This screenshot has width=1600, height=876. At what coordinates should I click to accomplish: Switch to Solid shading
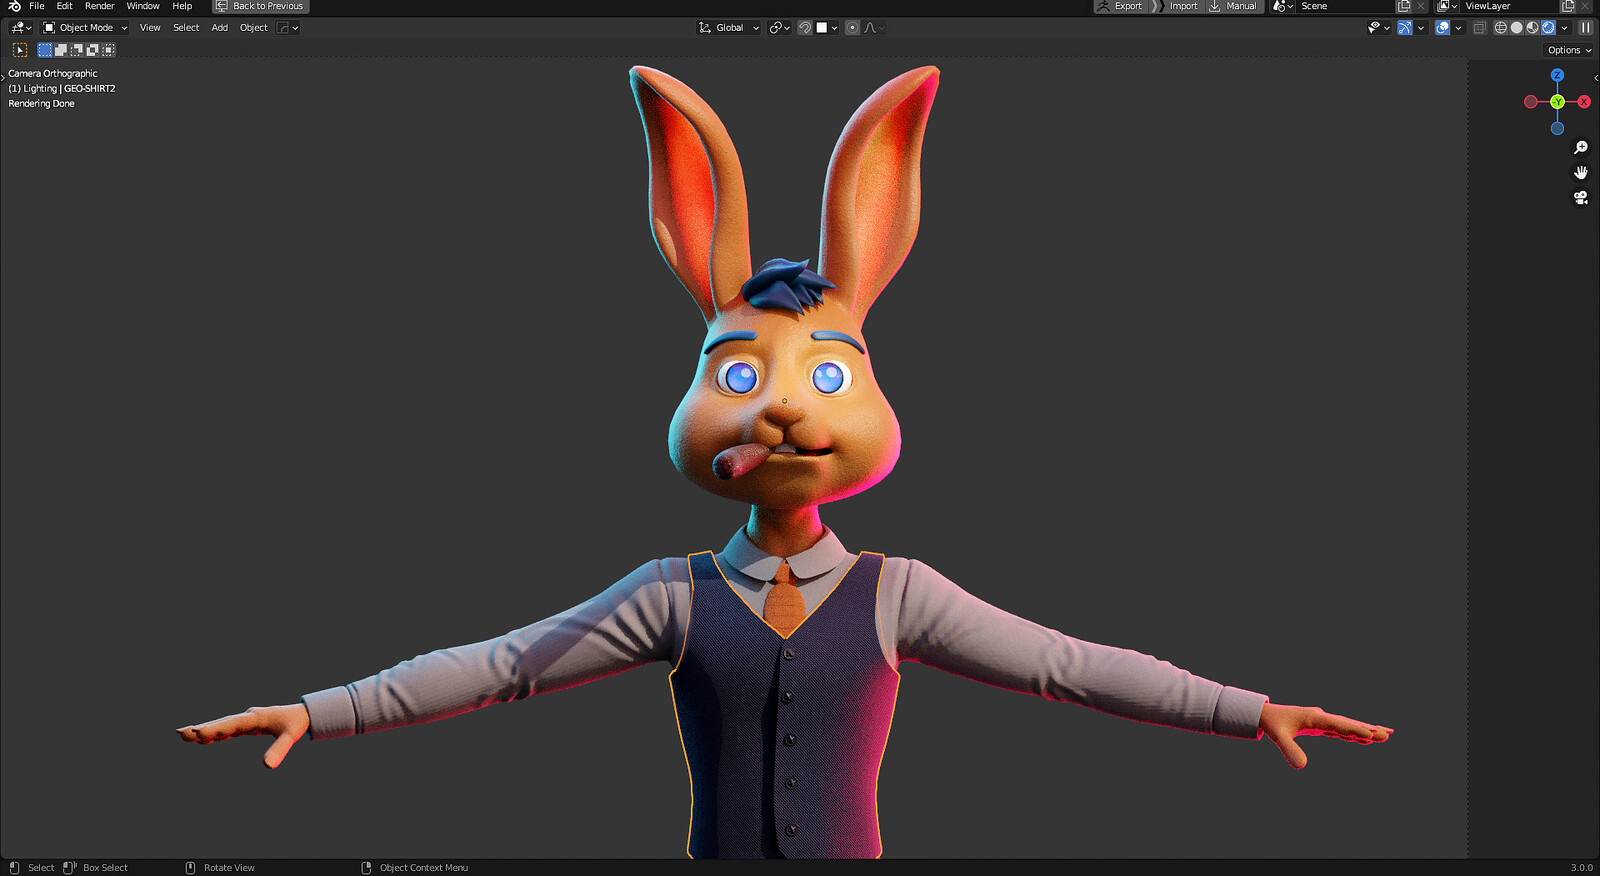point(1516,28)
